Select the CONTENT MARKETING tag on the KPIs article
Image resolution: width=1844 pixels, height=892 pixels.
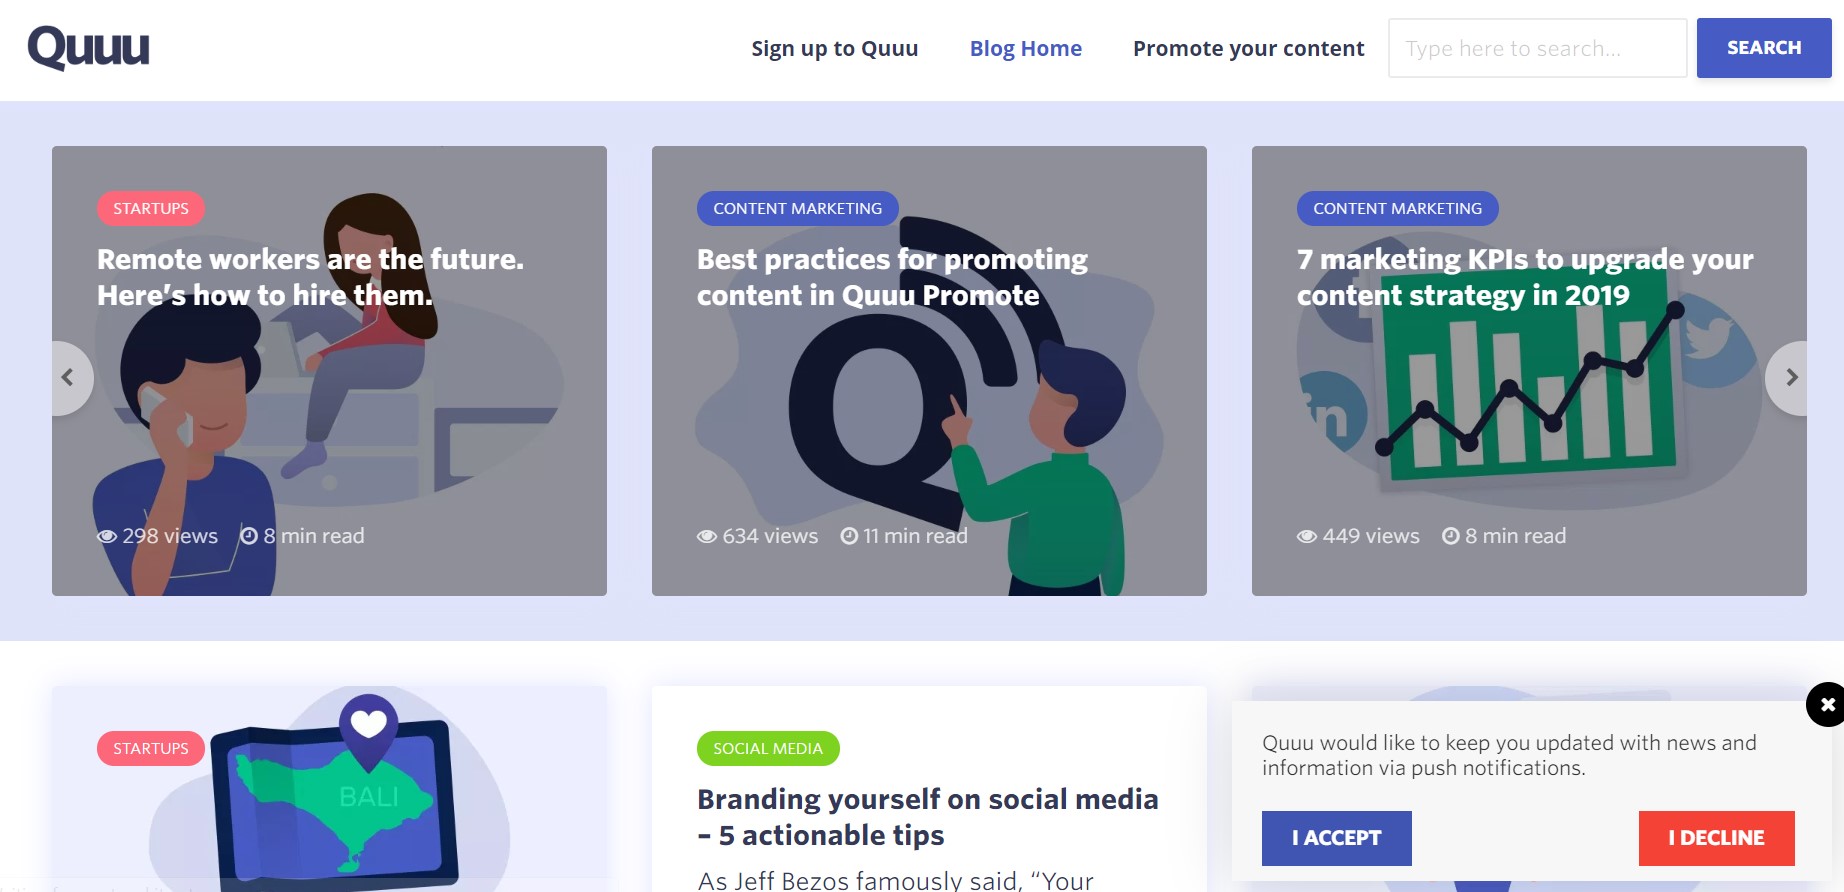click(x=1397, y=208)
